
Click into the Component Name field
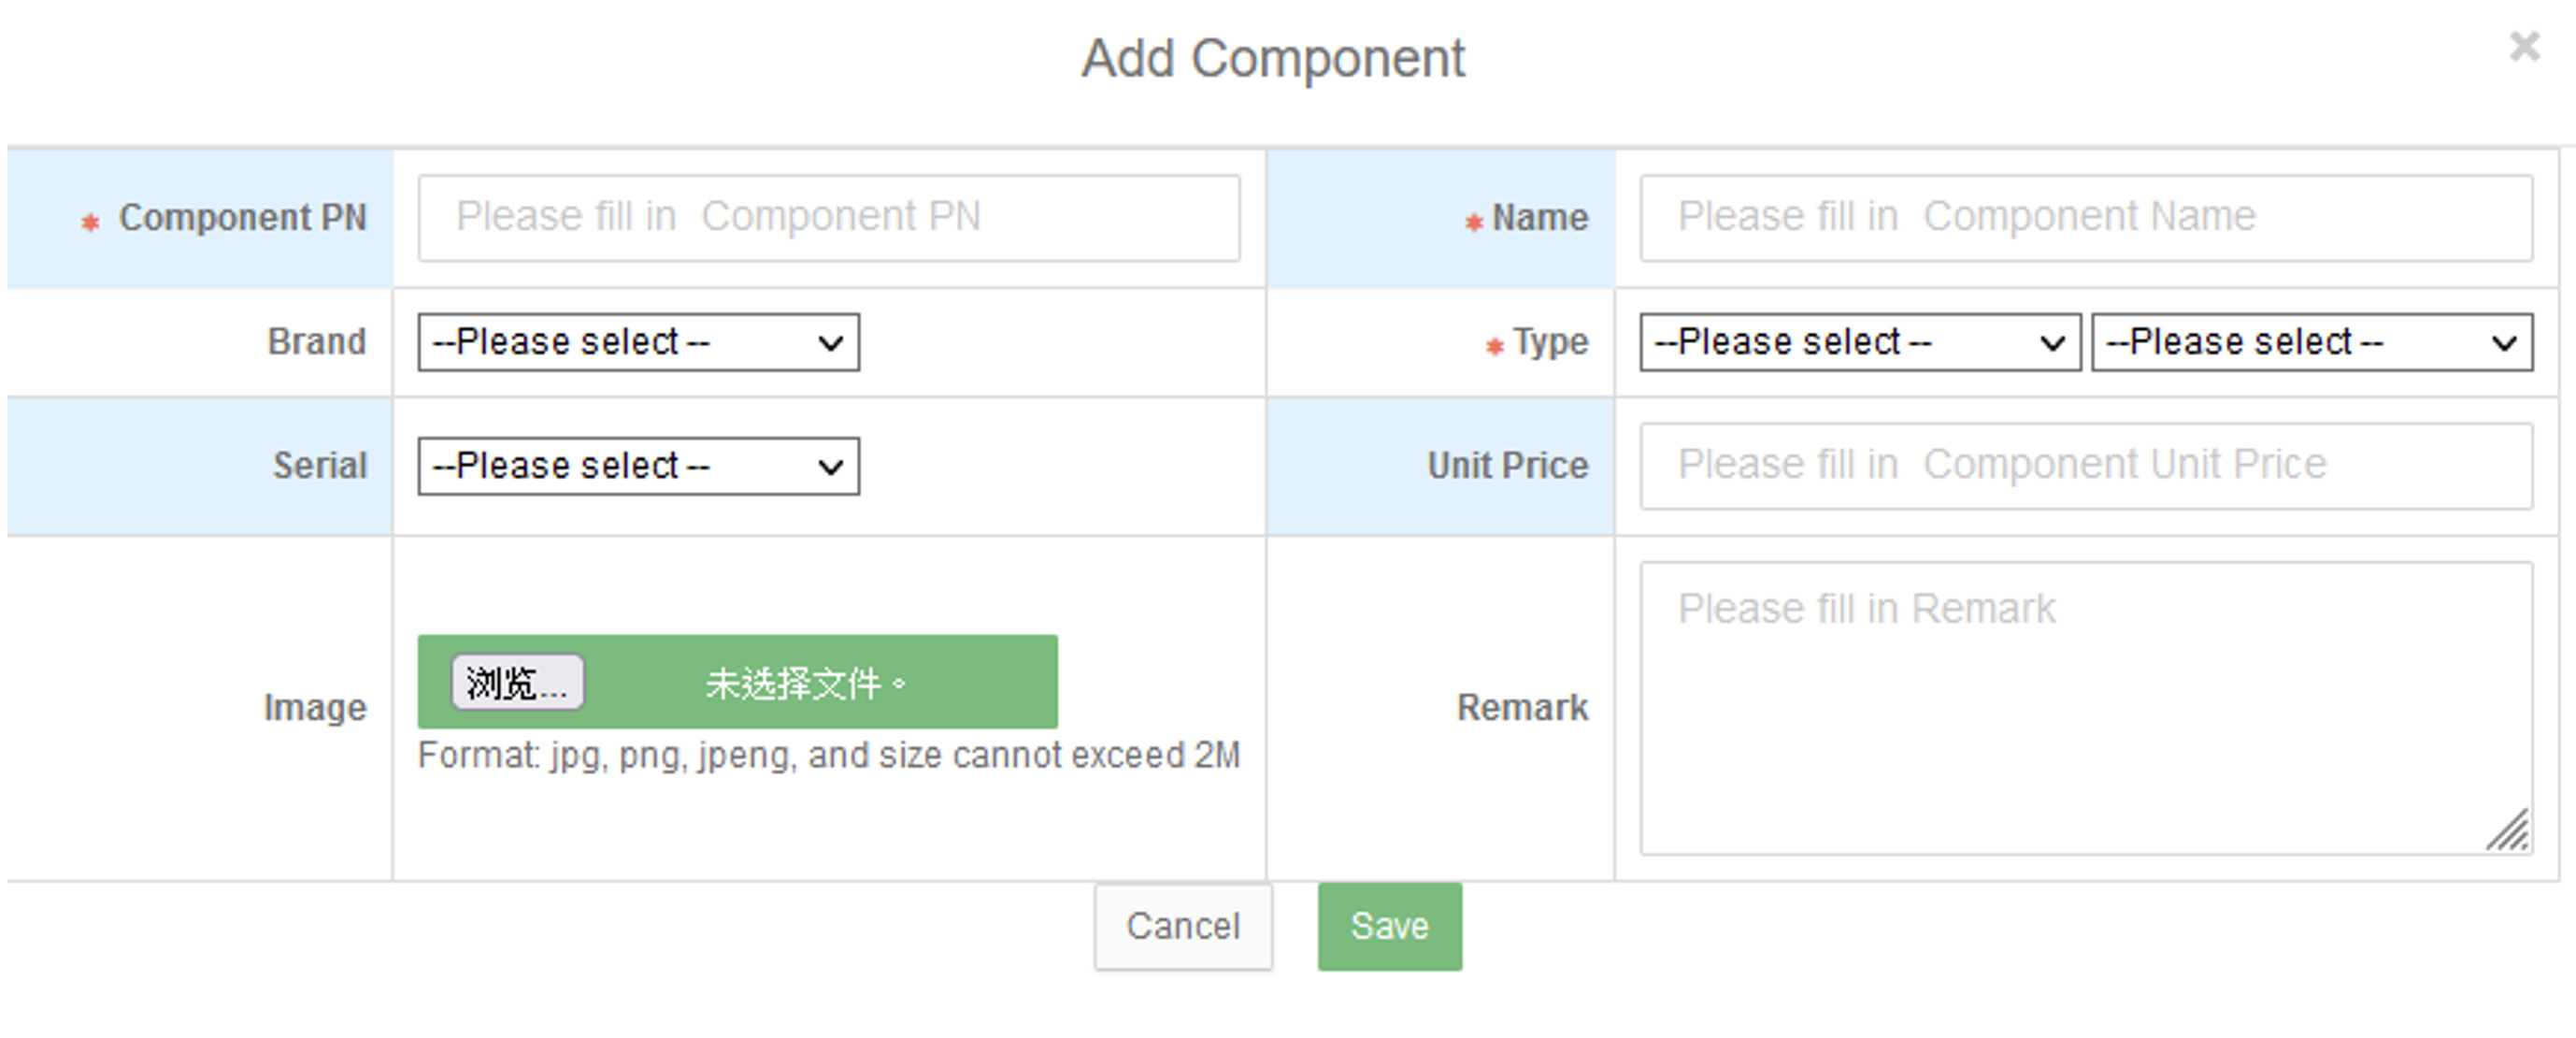pos(2086,218)
